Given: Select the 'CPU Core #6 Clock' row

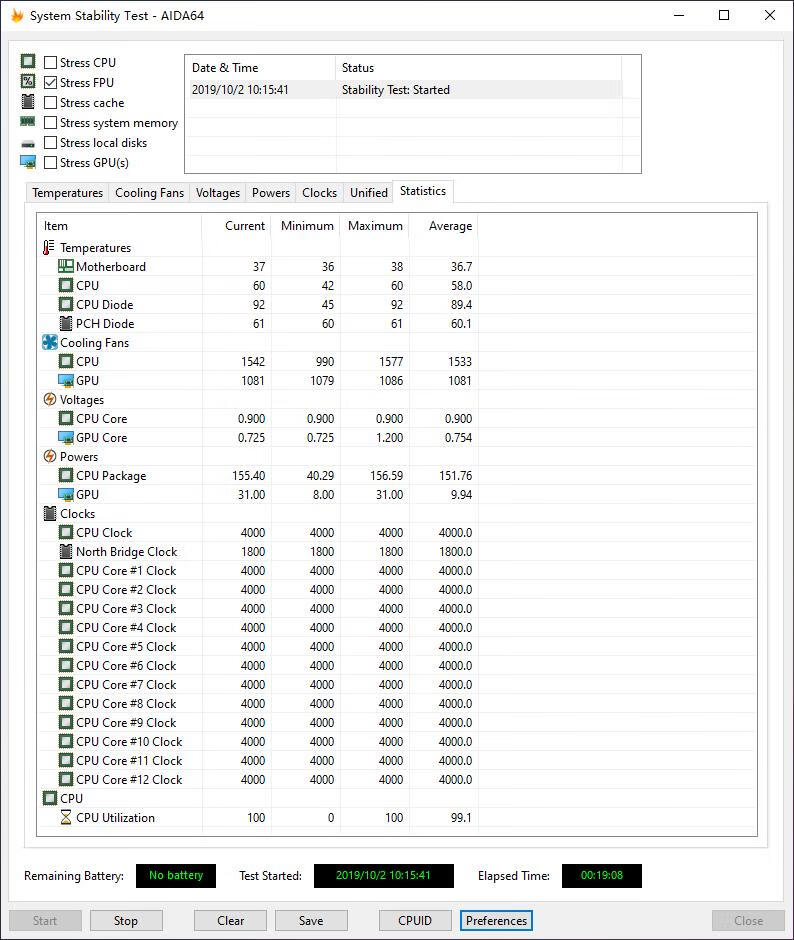Looking at the screenshot, I should pyautogui.click(x=396, y=665).
